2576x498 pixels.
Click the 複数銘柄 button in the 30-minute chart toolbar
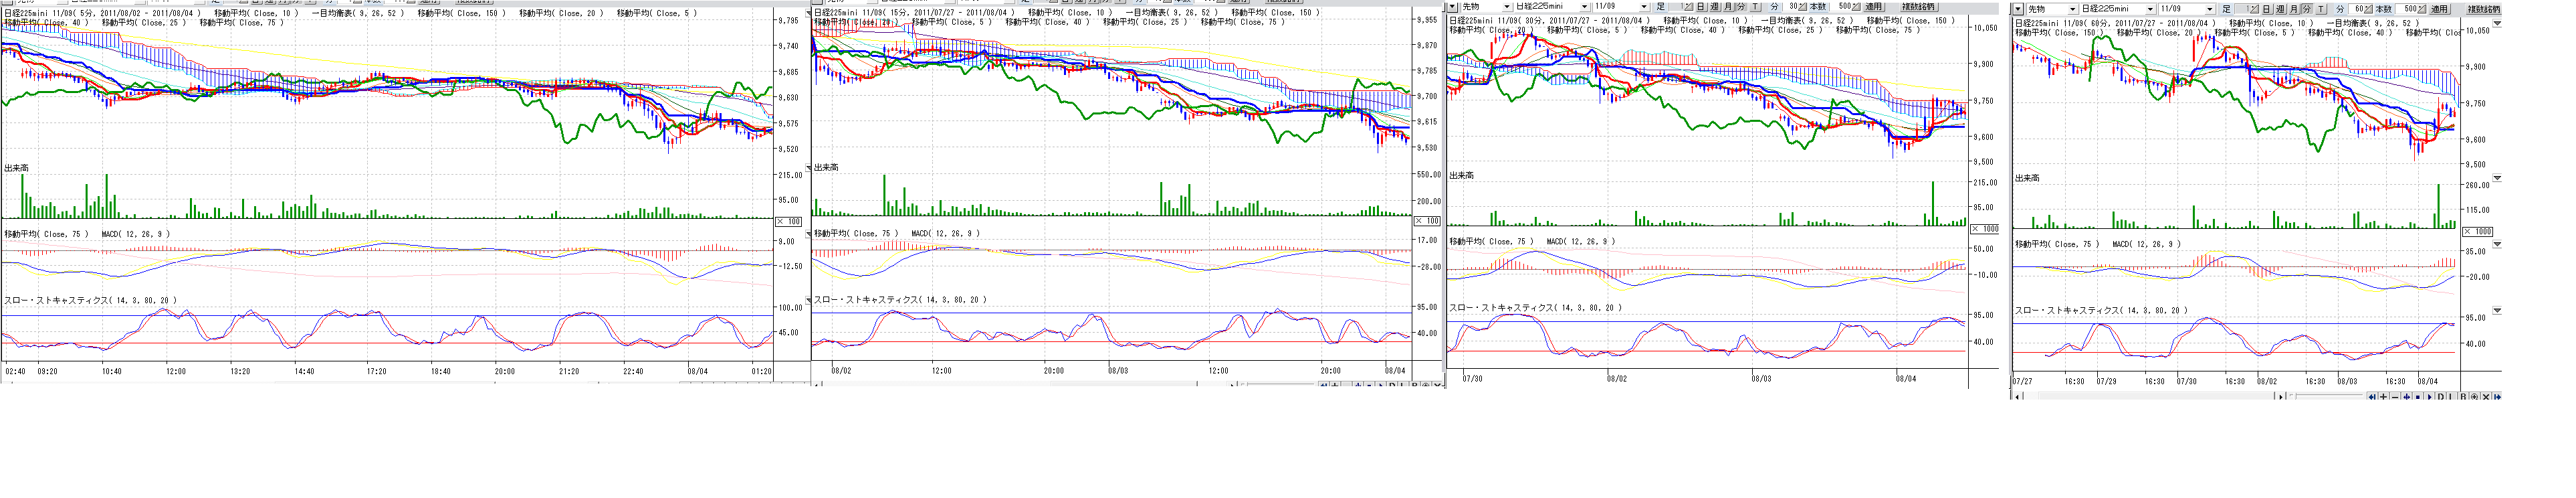pyautogui.click(x=1919, y=7)
